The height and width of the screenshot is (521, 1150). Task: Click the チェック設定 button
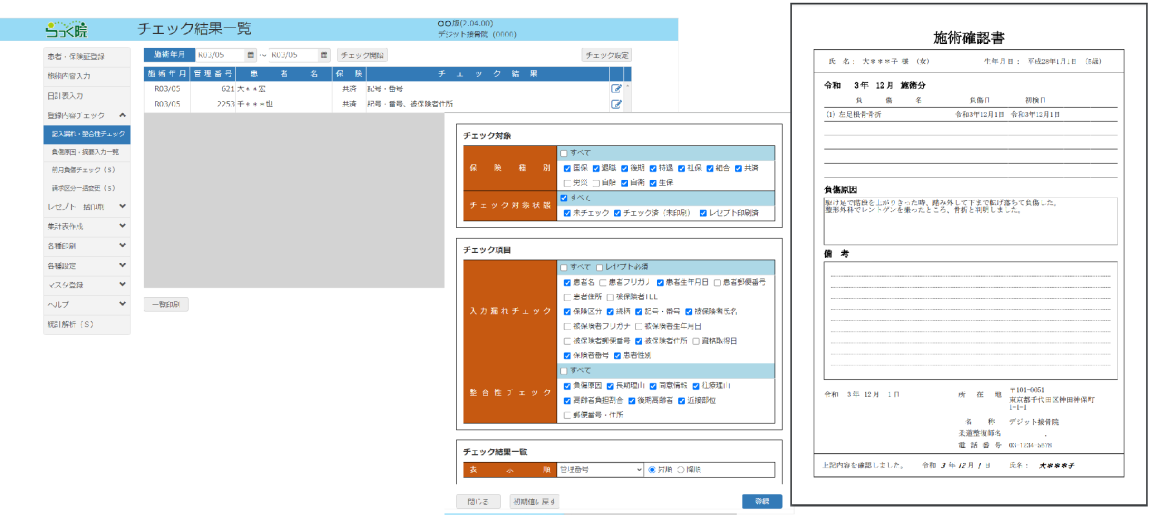[606, 55]
